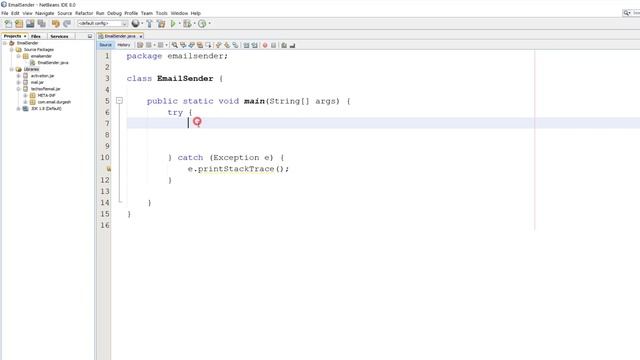Click the red Start Macro Recording icon
The image size is (640, 360).
point(265,45)
